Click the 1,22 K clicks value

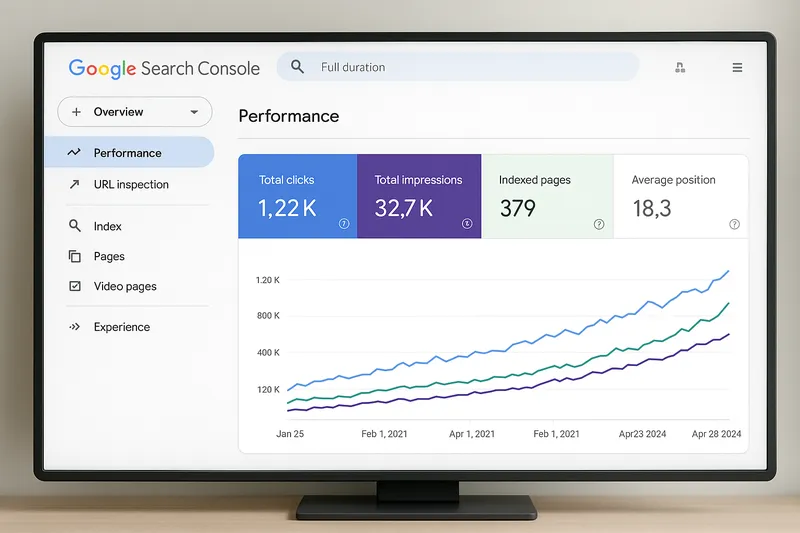click(287, 208)
